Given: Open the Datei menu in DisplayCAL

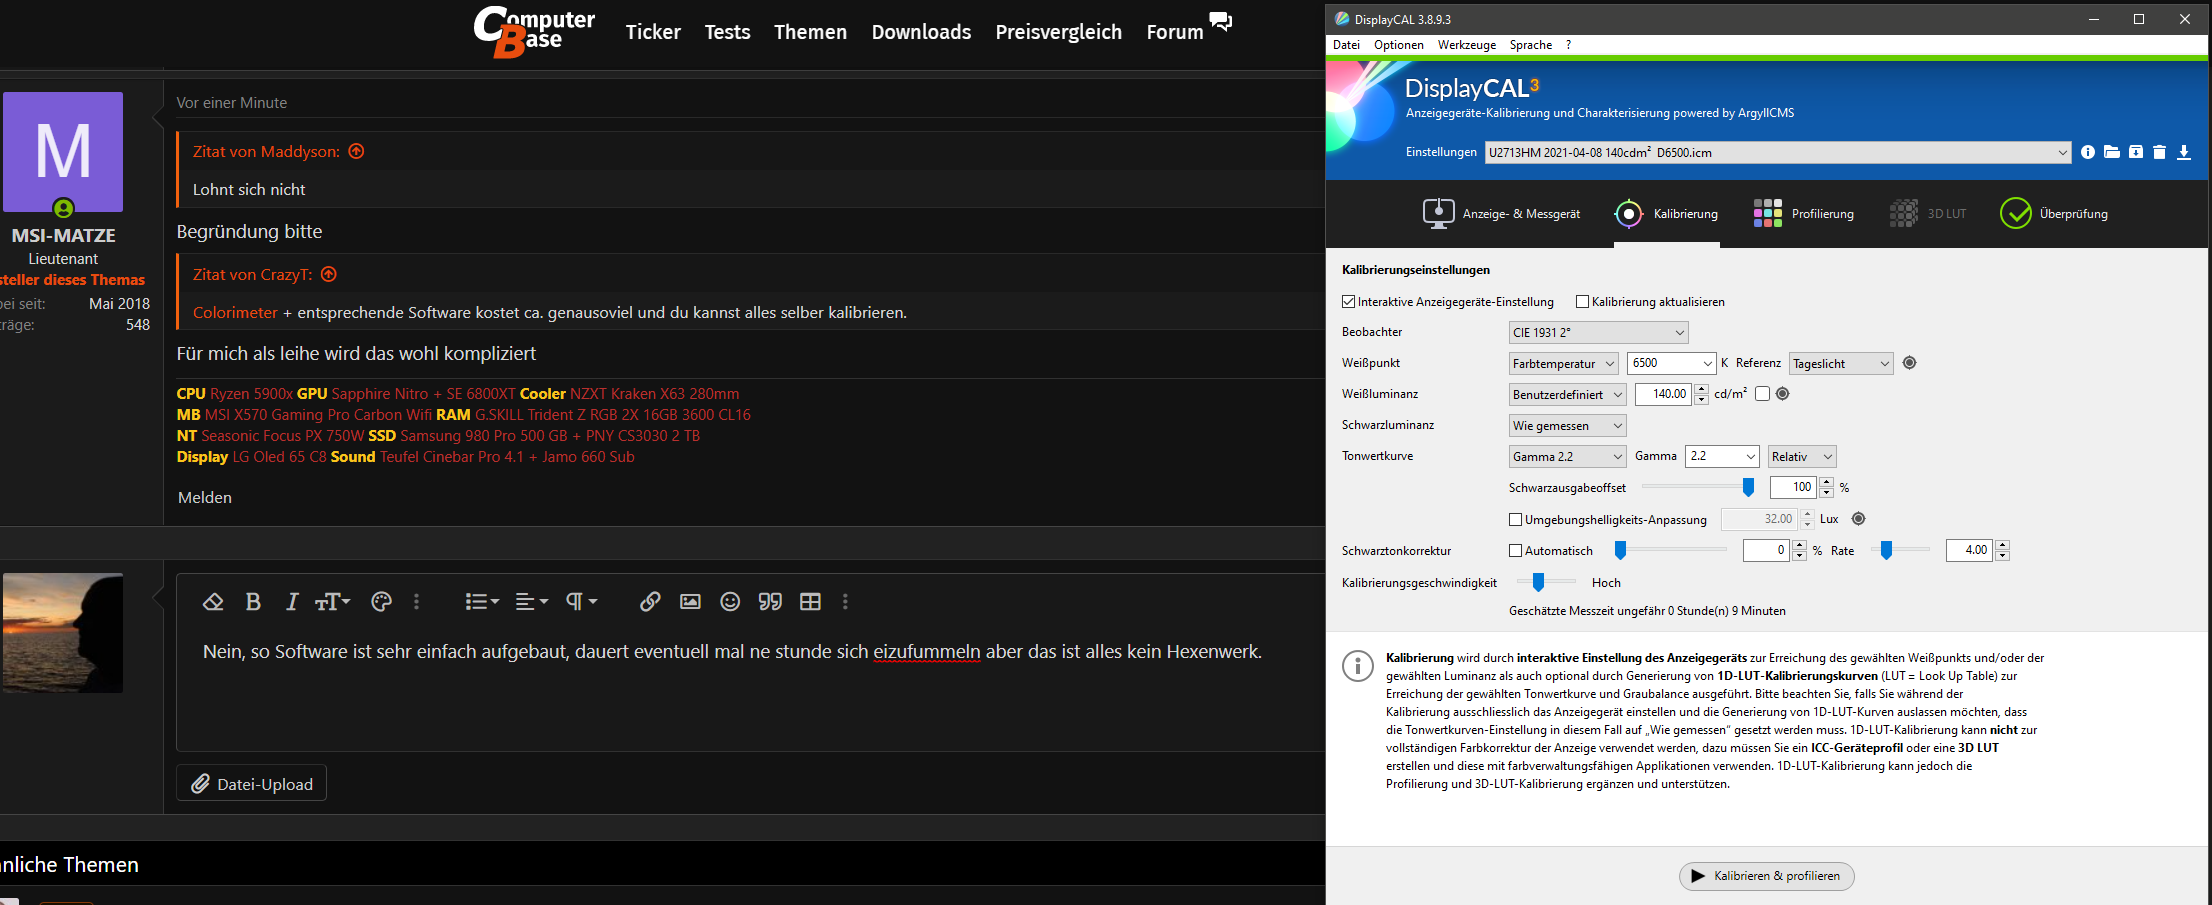Looking at the screenshot, I should 1346,45.
